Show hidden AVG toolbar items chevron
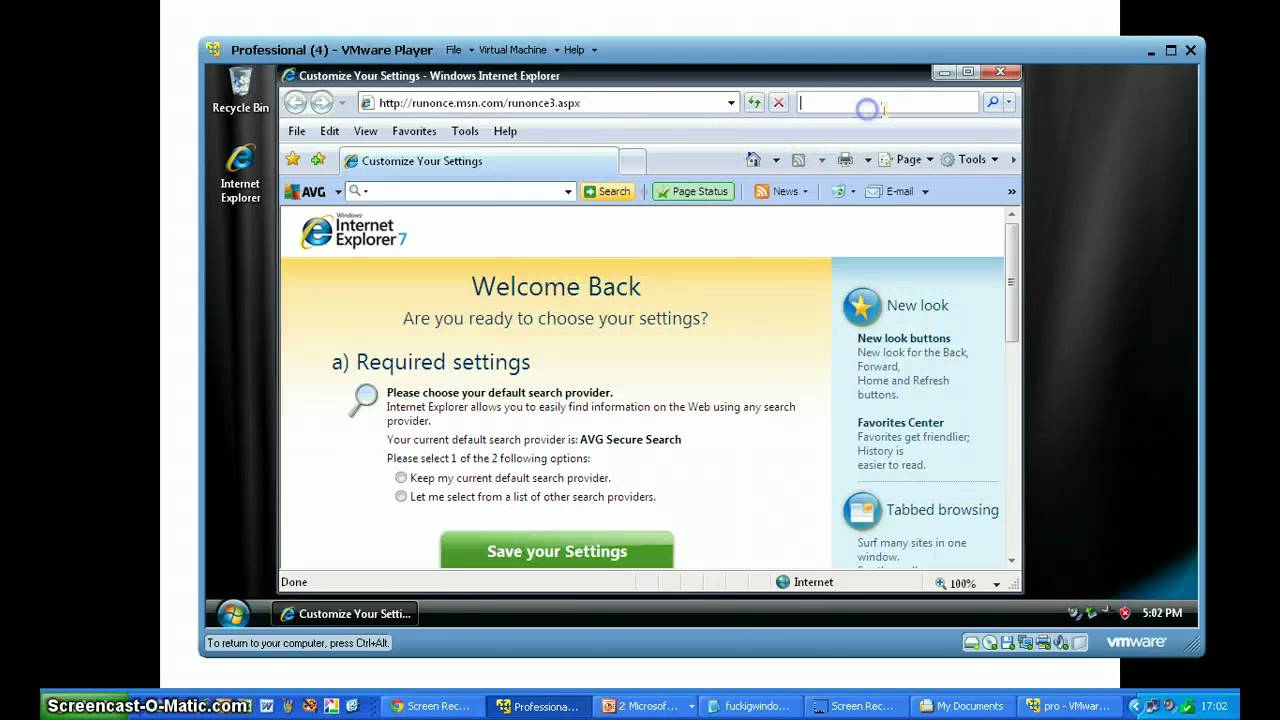1280x720 pixels. coord(1011,192)
